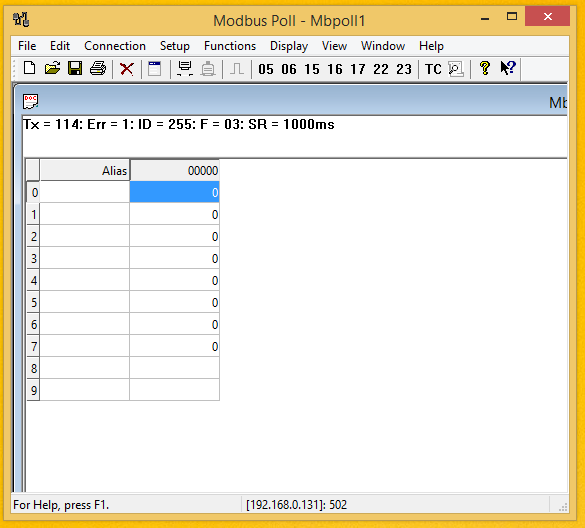Select the value cell in row 5
The width and height of the screenshot is (585, 528).
click(x=175, y=302)
